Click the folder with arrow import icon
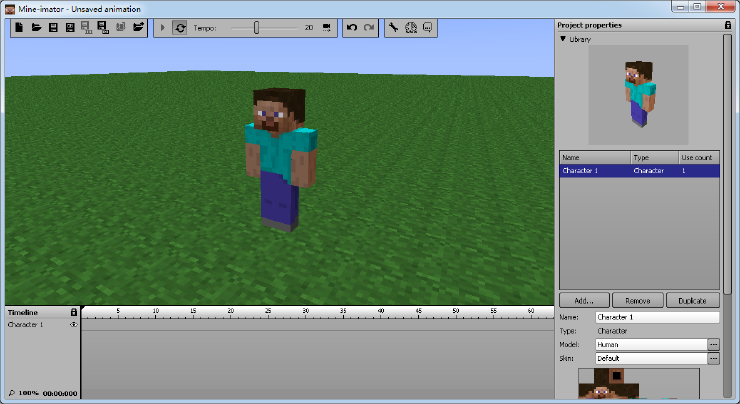 pos(138,27)
